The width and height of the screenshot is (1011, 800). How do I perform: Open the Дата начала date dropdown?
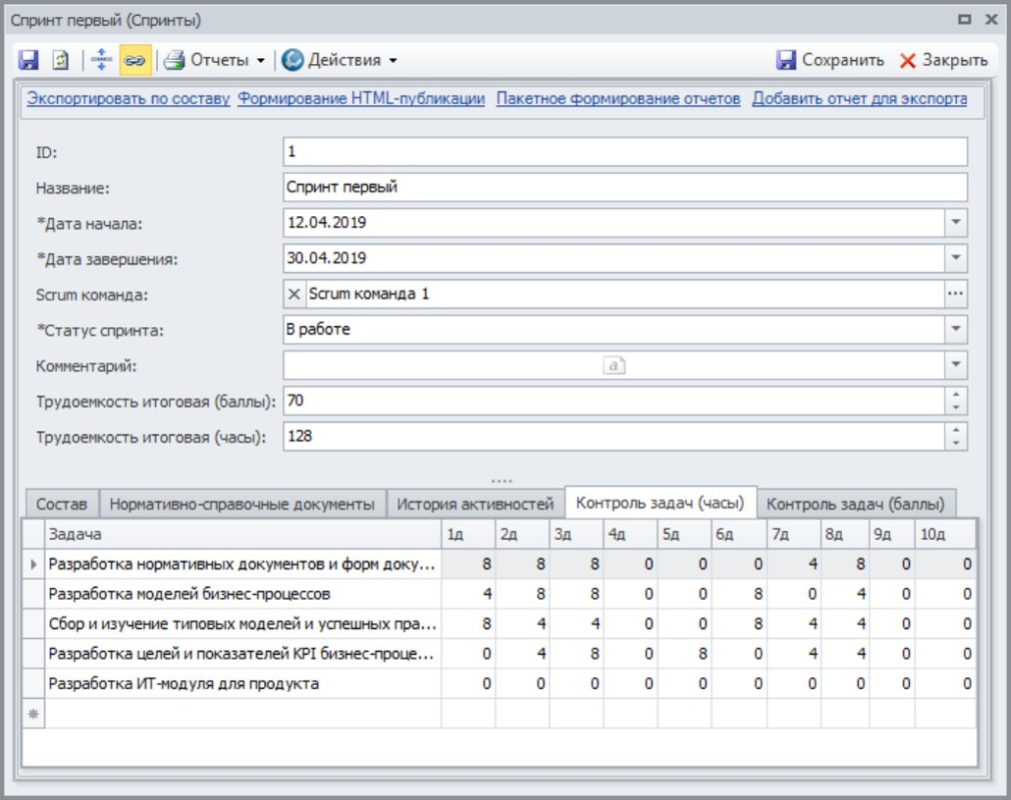(956, 222)
